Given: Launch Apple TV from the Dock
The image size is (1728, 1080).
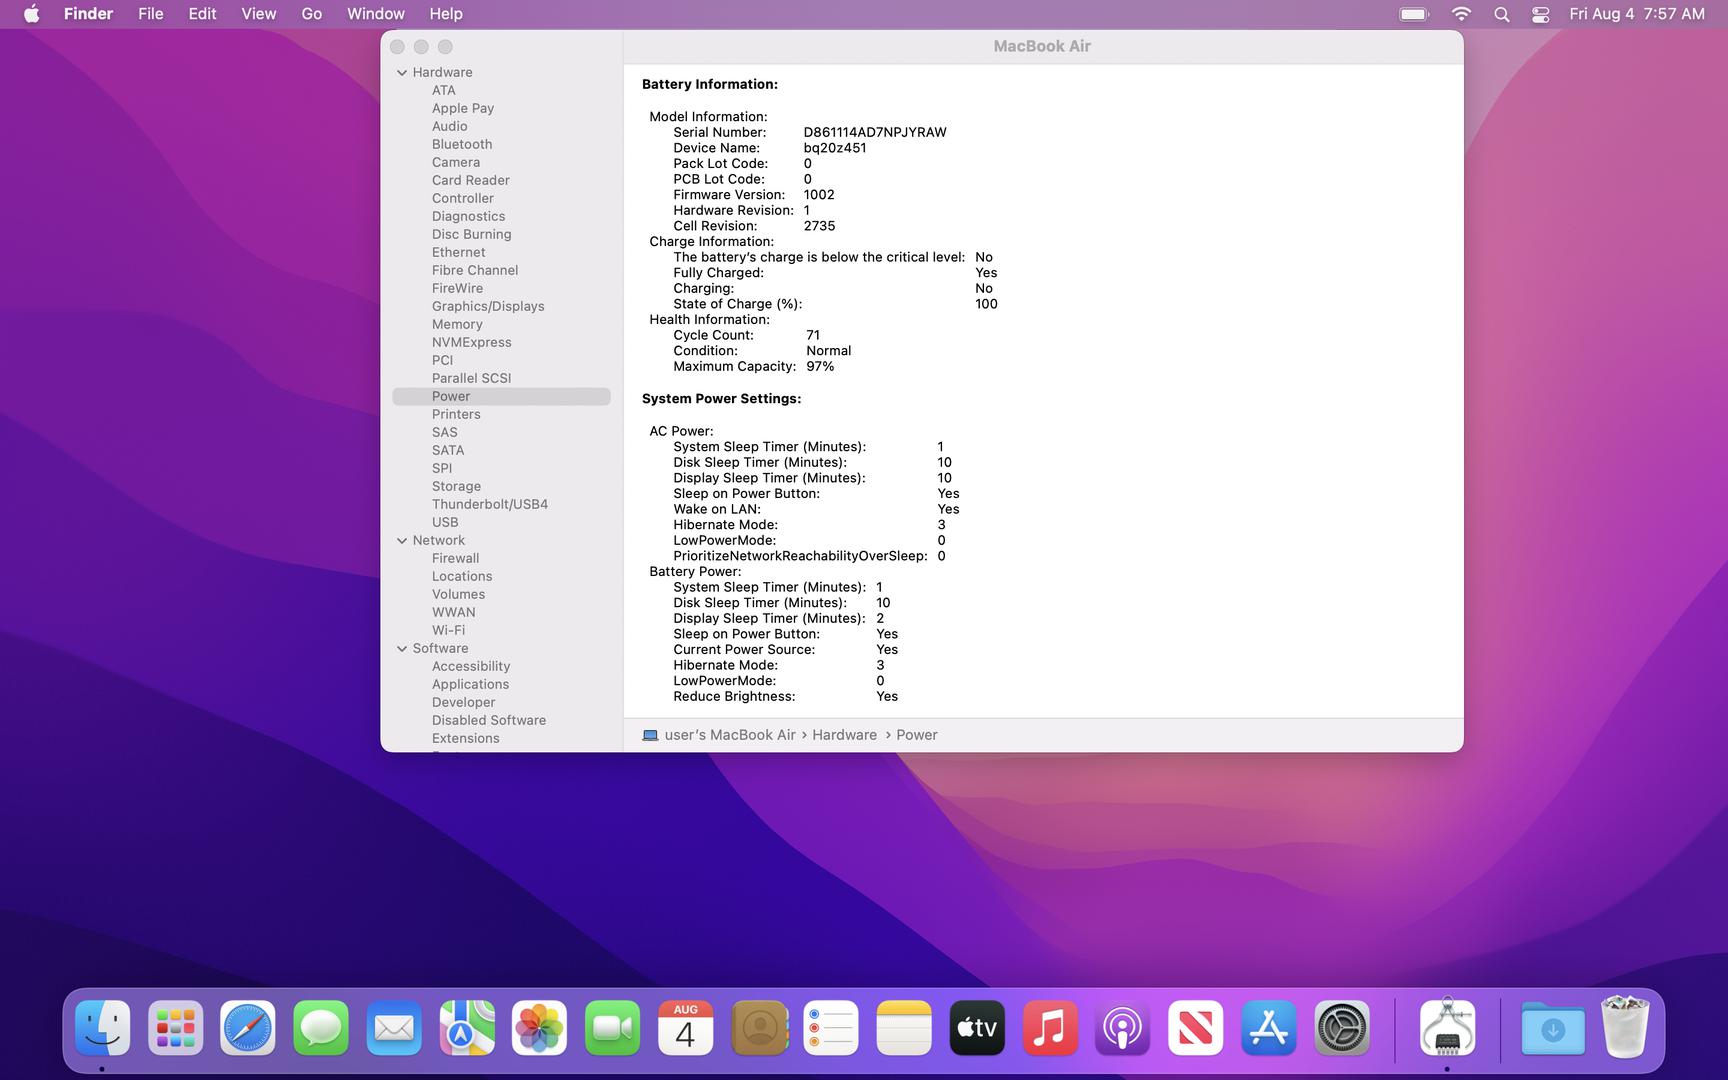Looking at the screenshot, I should tap(977, 1028).
